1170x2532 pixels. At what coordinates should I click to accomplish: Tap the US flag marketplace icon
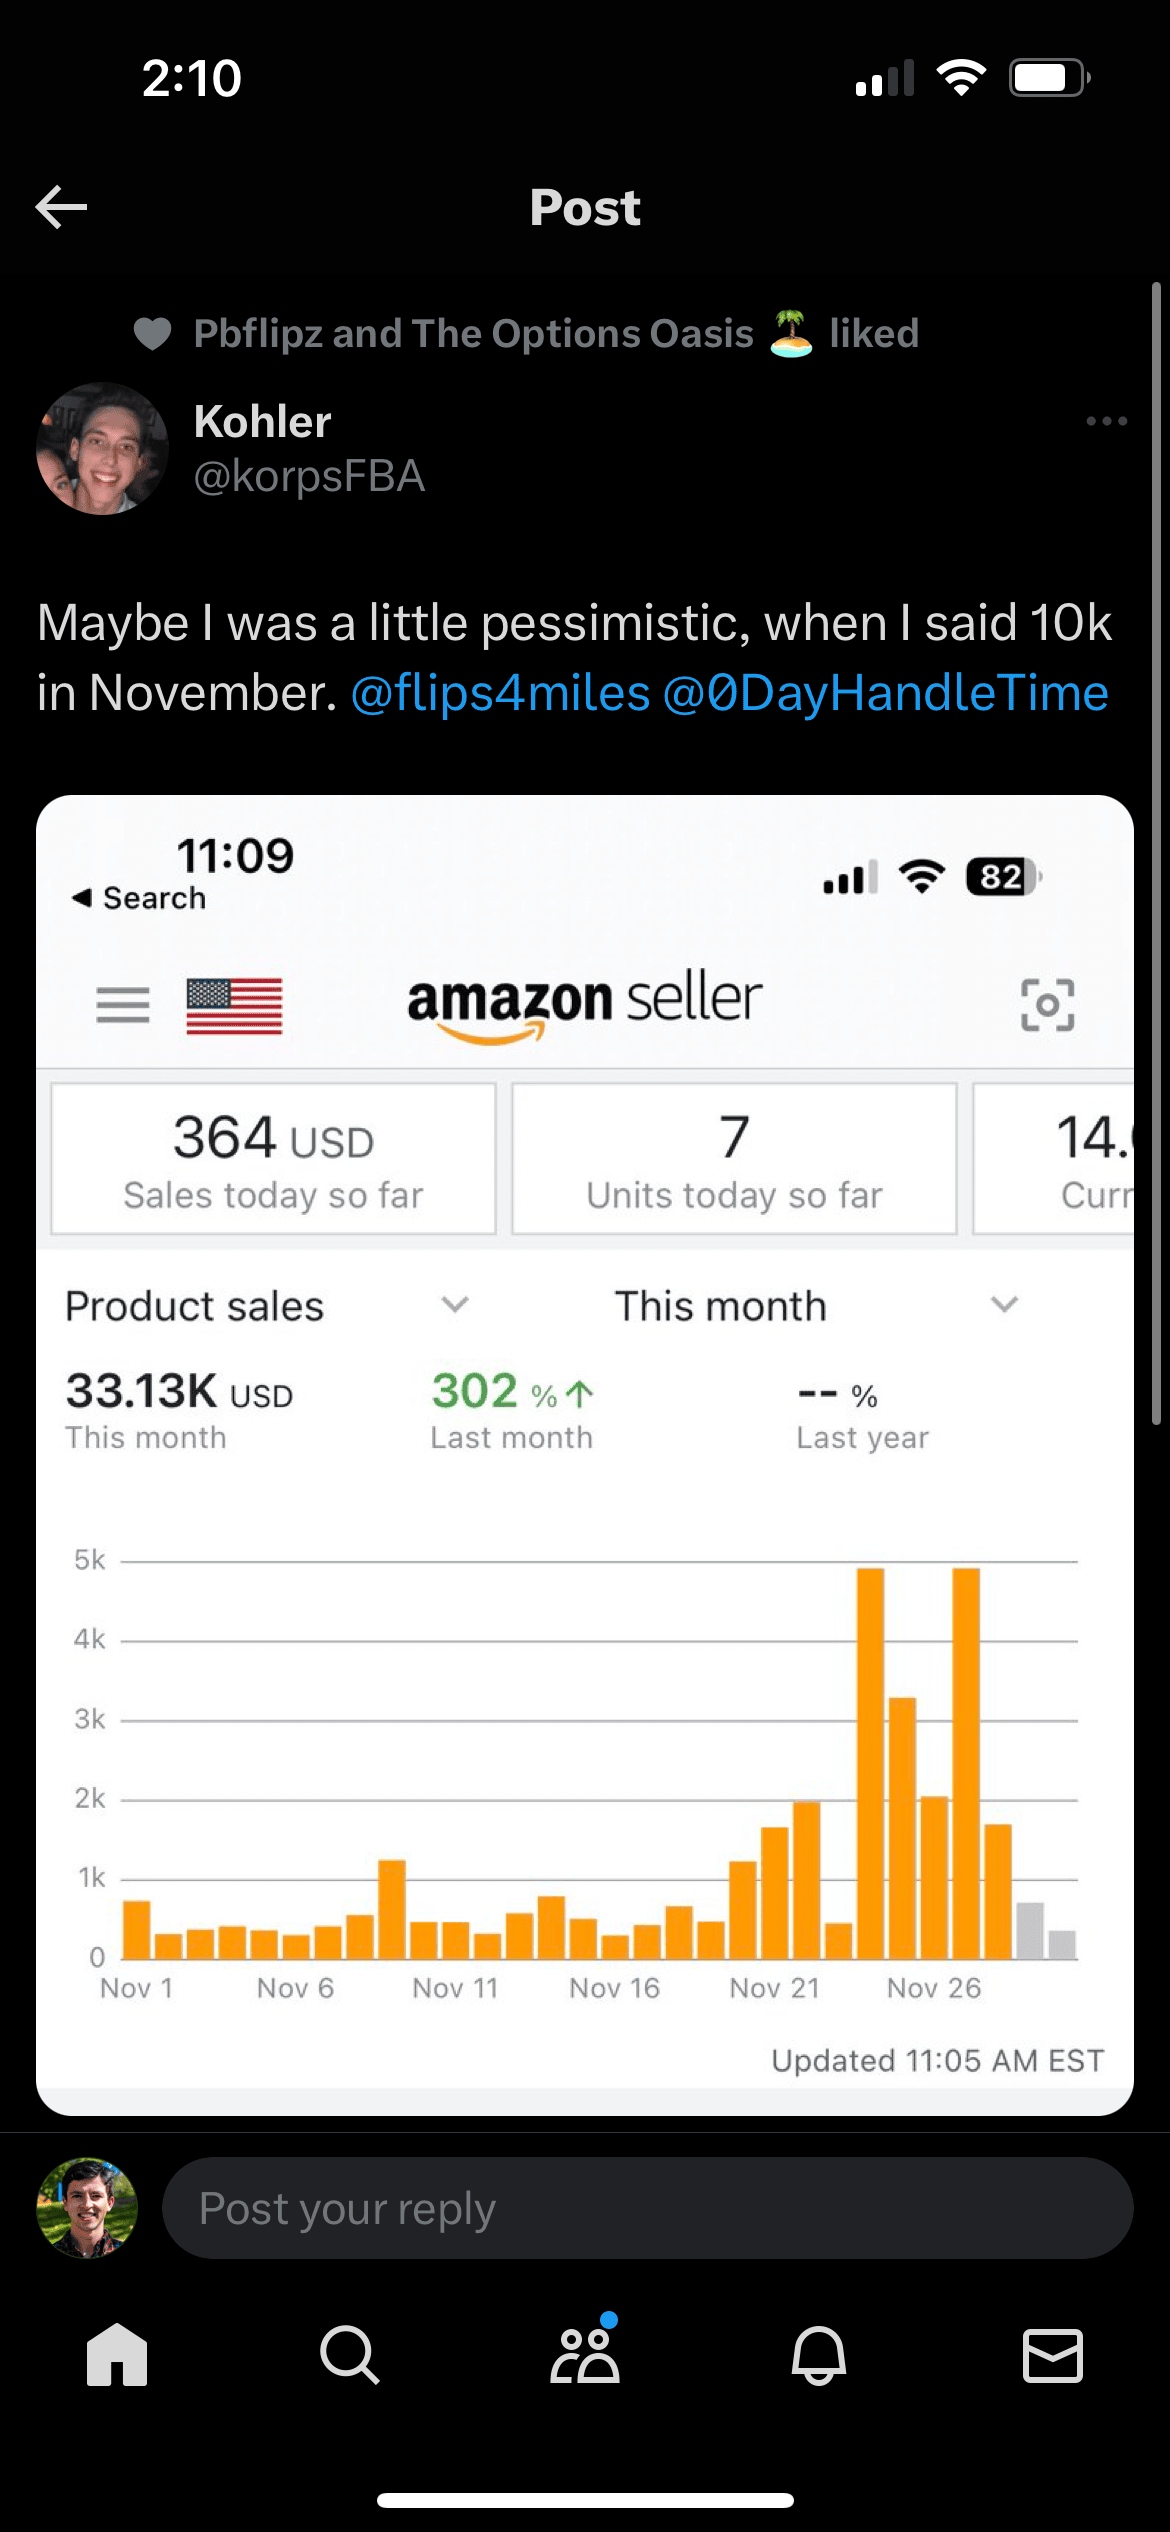point(234,1005)
